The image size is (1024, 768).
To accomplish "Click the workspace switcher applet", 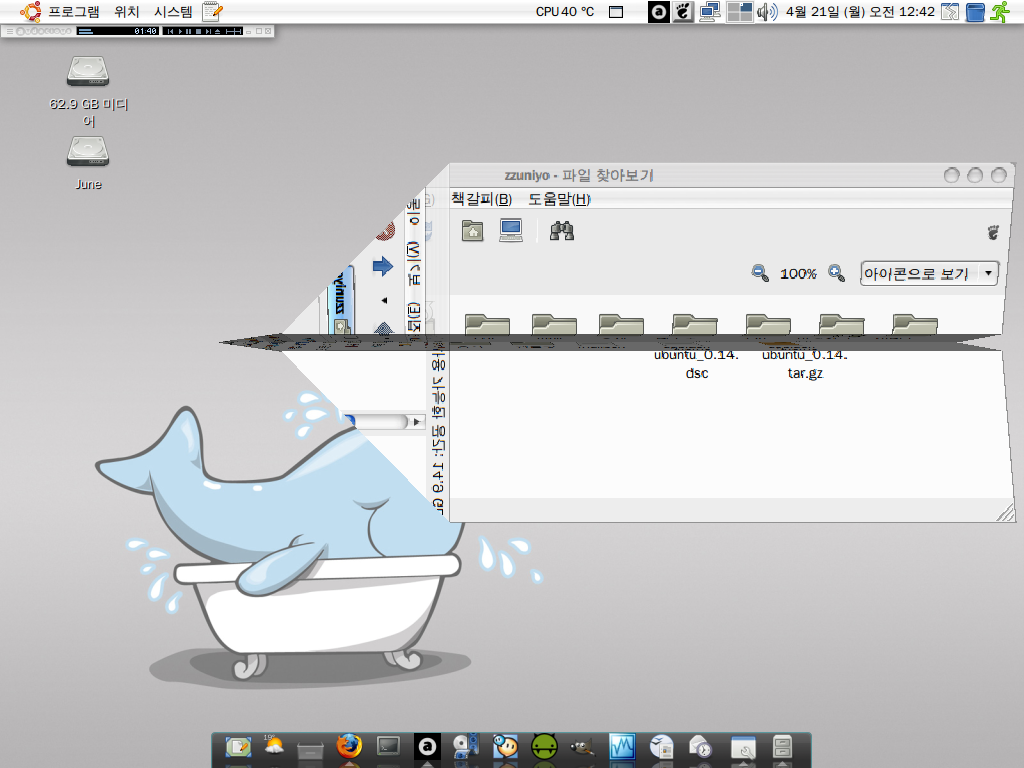I will click(739, 12).
